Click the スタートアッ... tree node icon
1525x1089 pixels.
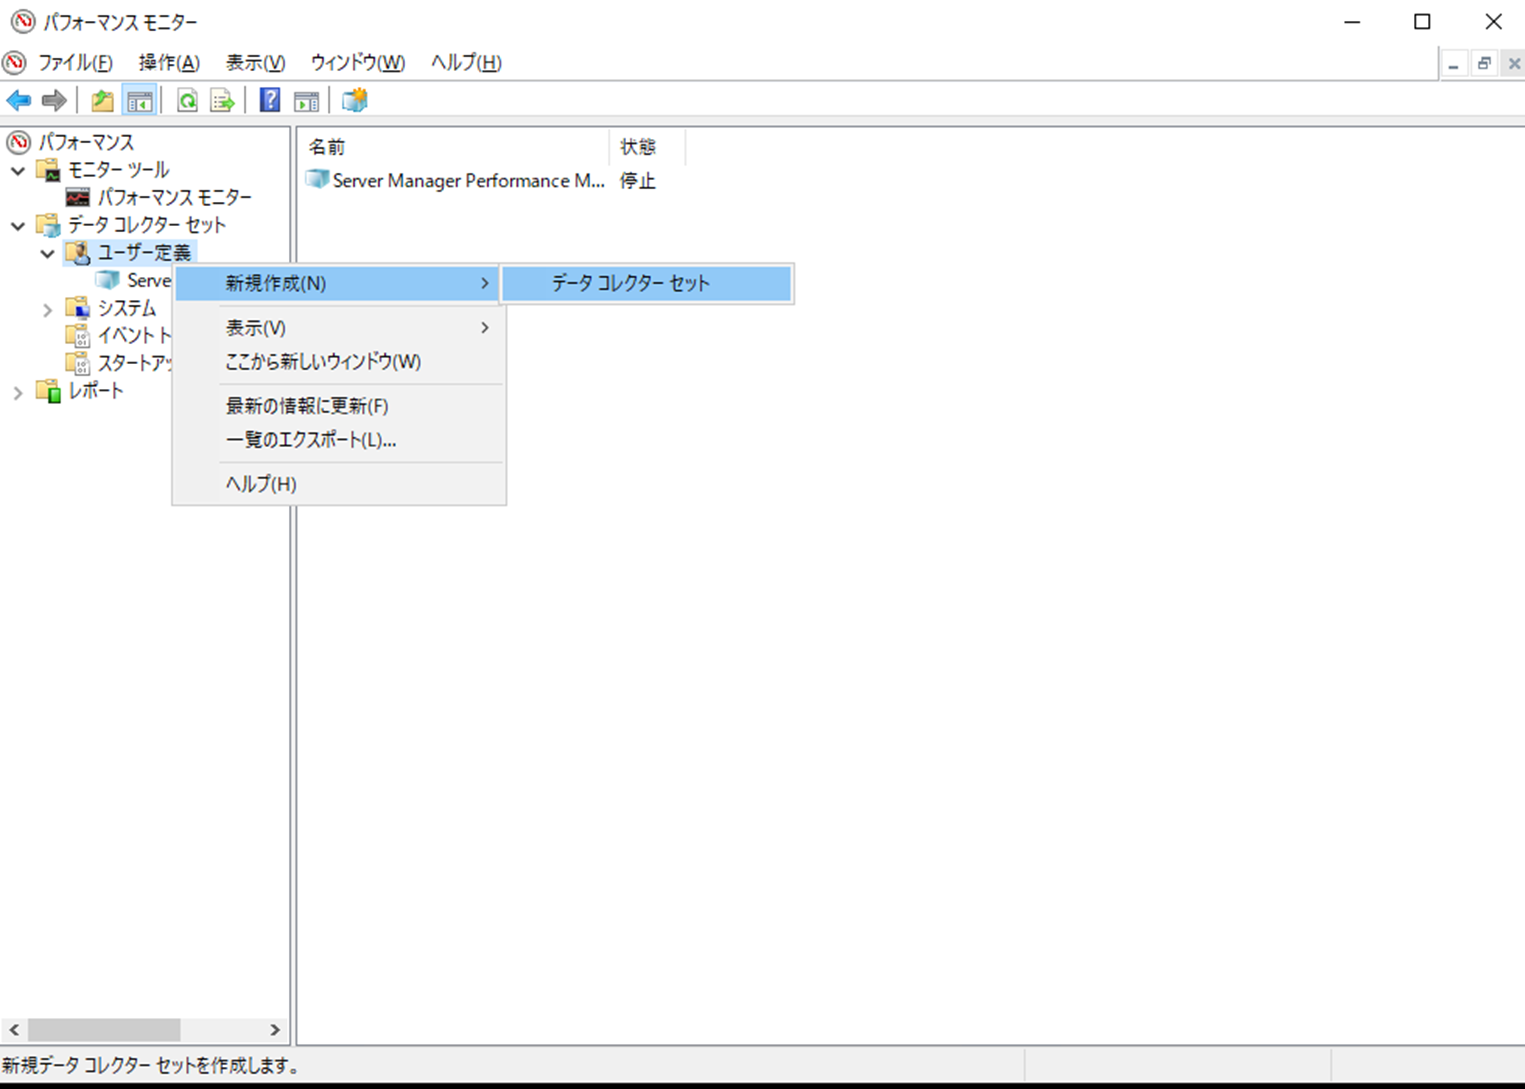pos(77,362)
